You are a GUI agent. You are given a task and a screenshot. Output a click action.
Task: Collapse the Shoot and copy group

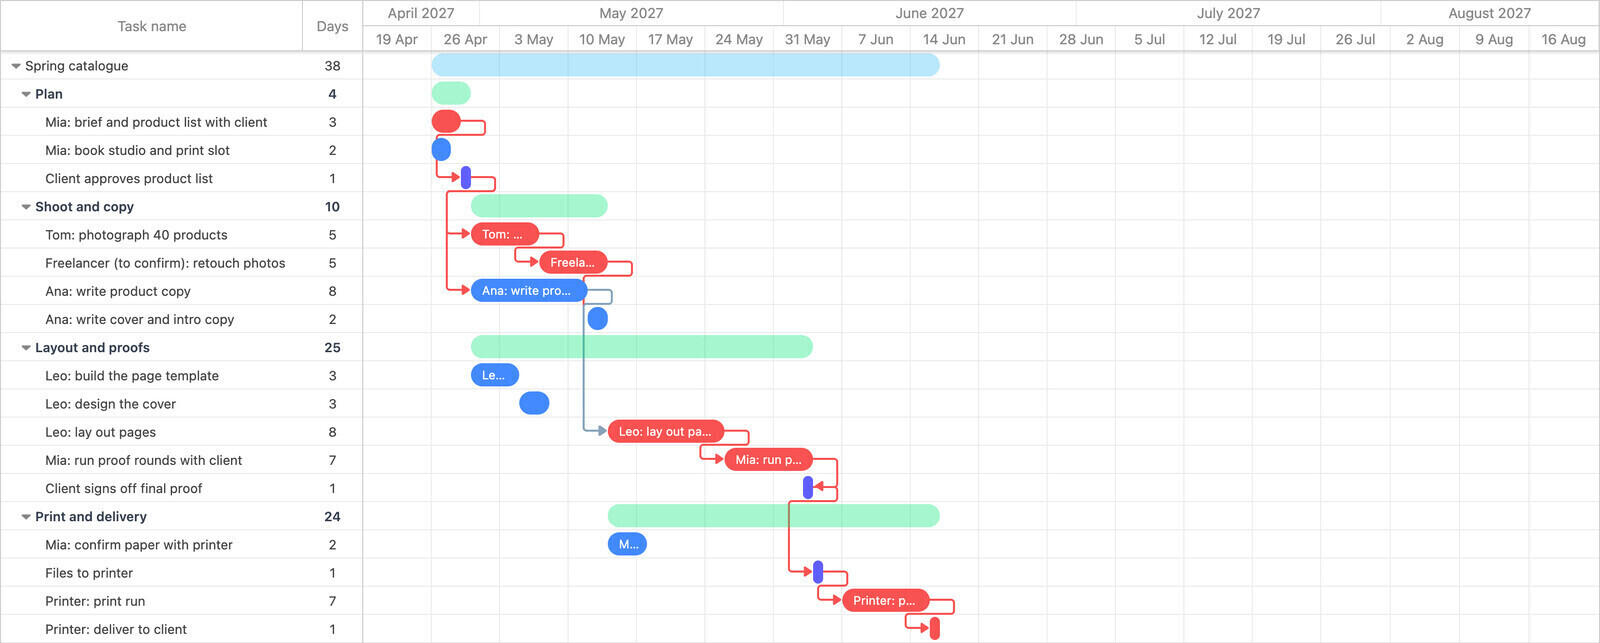26,207
